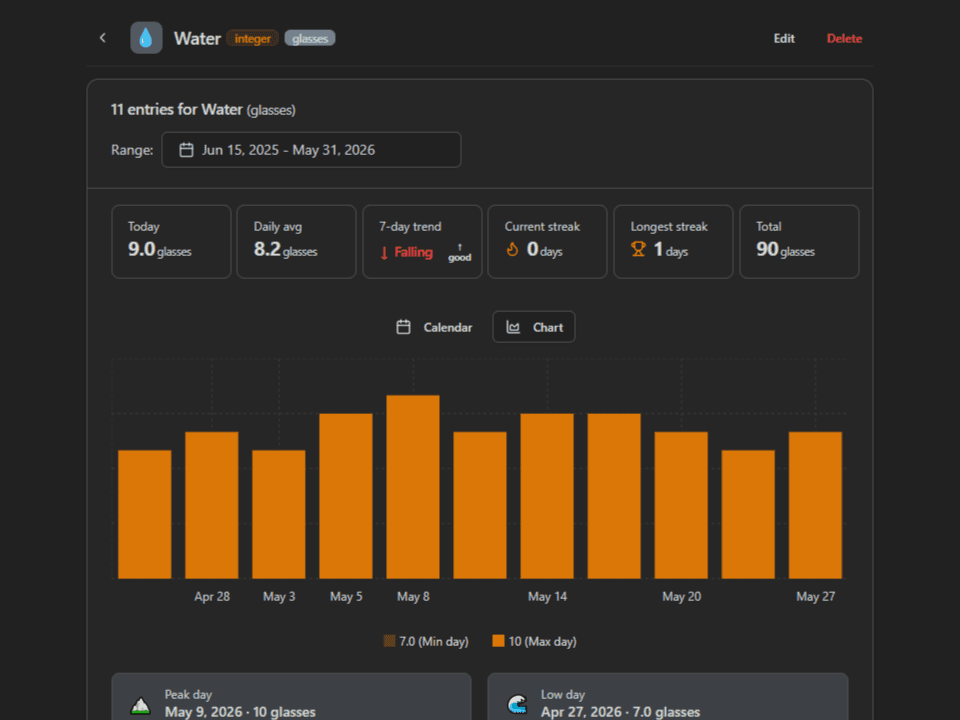
Task: Click the 'May 8' axis label
Action: 413,596
